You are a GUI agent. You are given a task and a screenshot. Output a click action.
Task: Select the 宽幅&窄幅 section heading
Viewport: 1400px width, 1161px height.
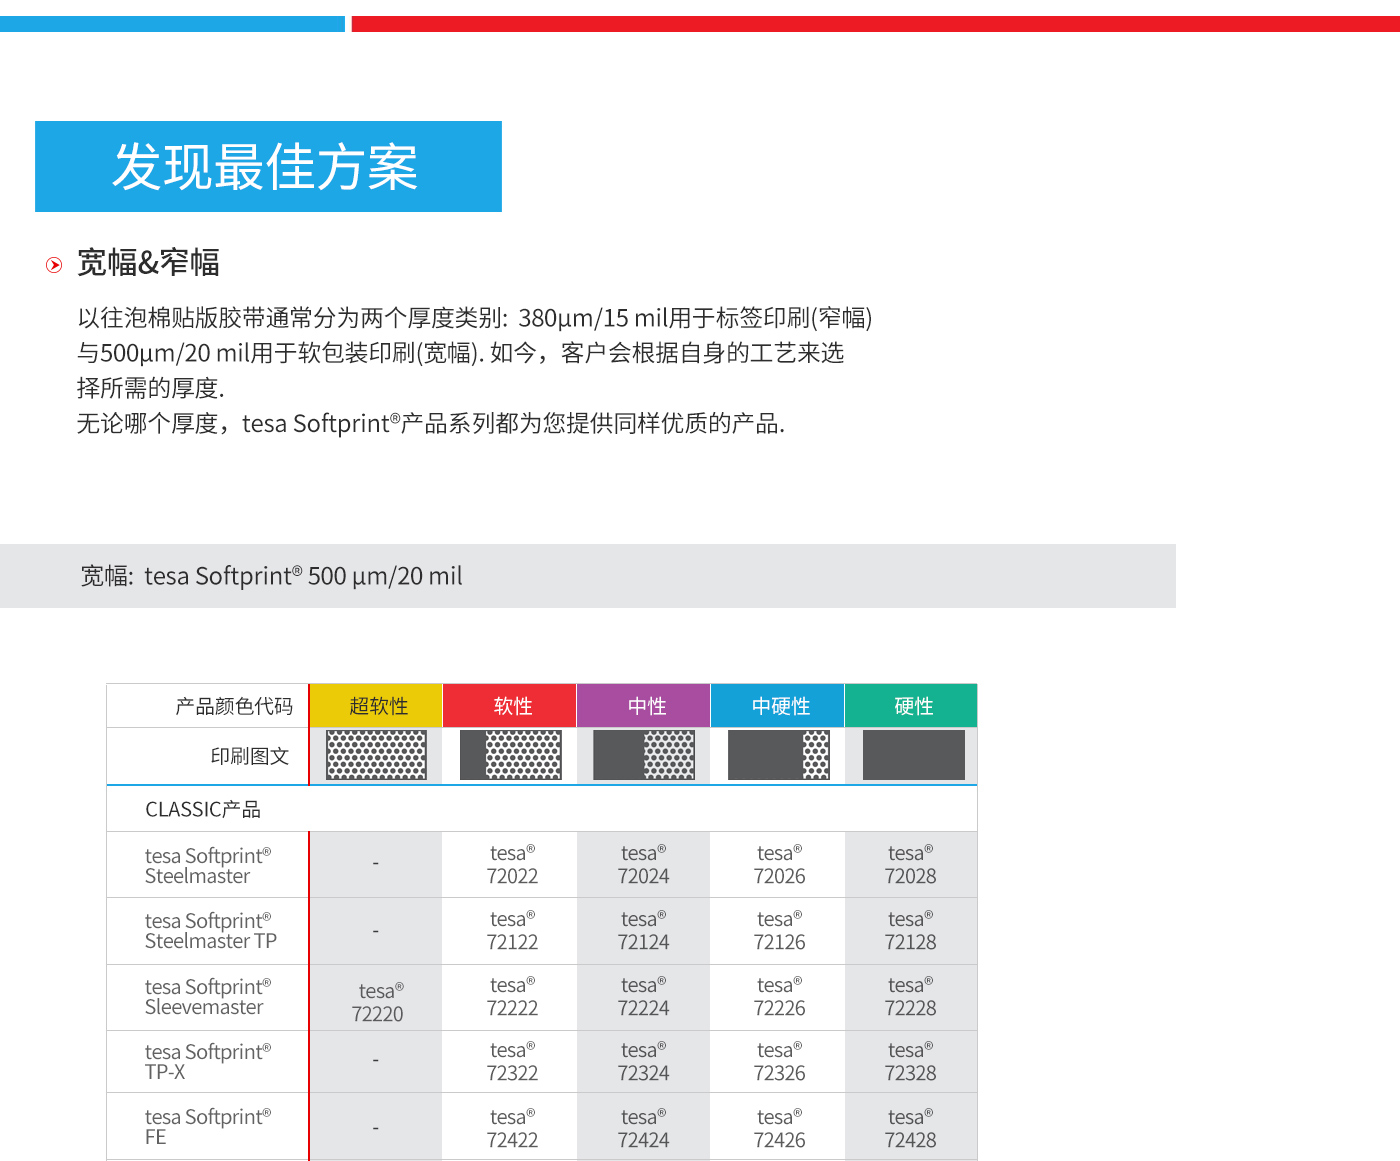click(x=148, y=263)
